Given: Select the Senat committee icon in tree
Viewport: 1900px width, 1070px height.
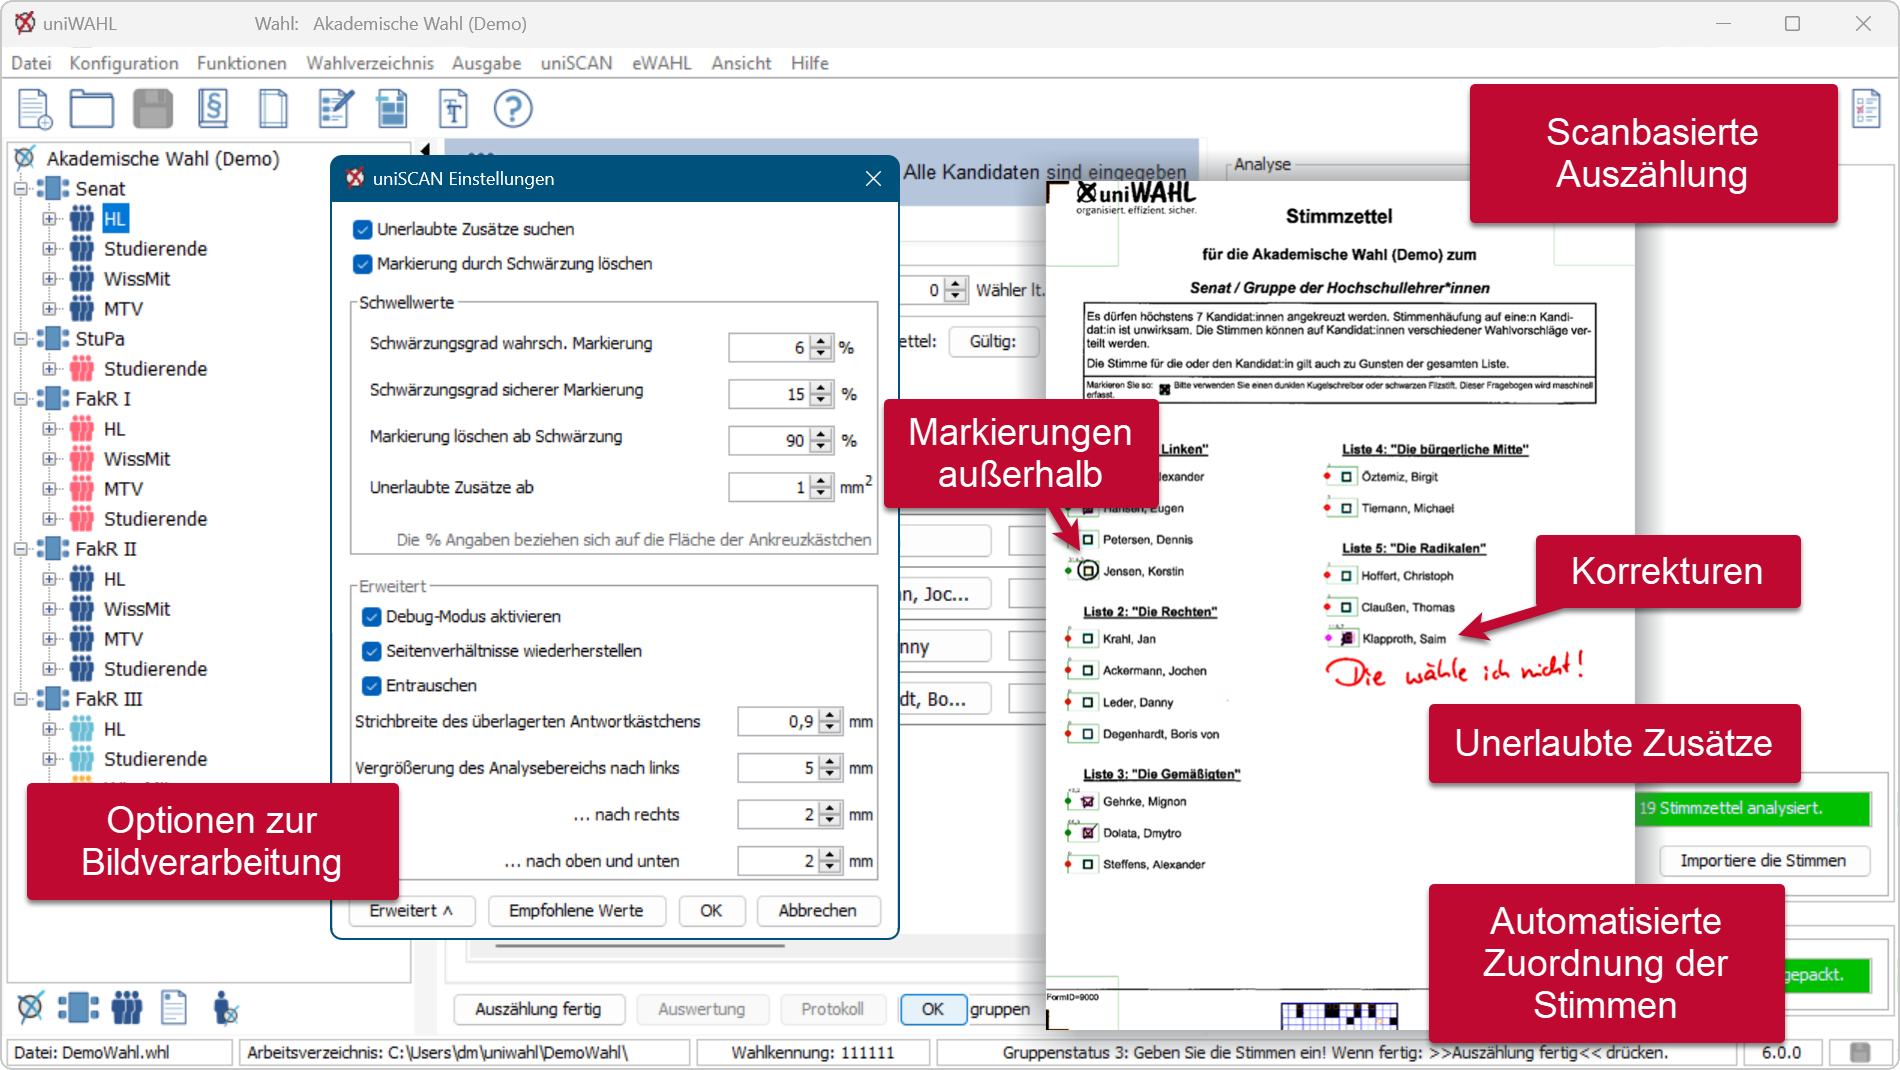Looking at the screenshot, I should point(53,188).
